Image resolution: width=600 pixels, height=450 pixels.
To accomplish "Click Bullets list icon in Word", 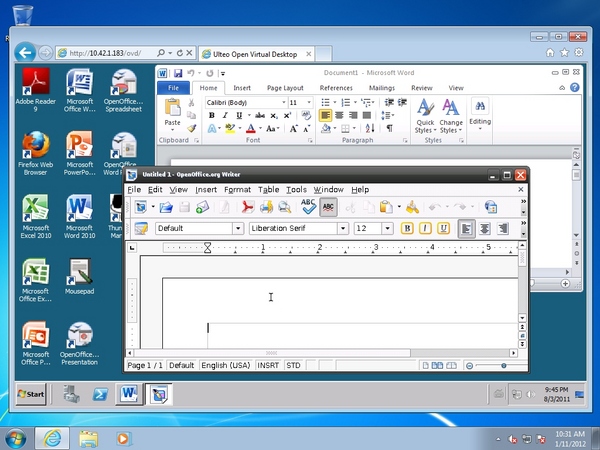I will (325, 102).
